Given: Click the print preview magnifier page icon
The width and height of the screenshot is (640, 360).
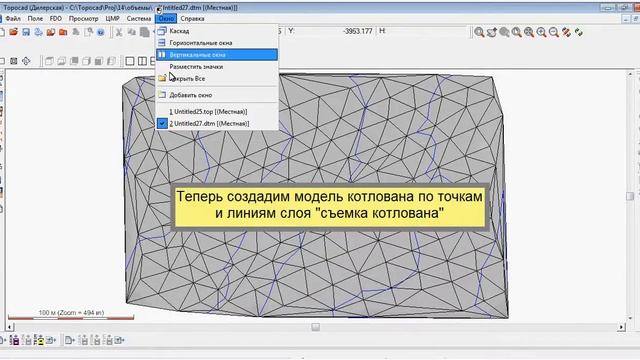Looking at the screenshot, I should pyautogui.click(x=88, y=32).
